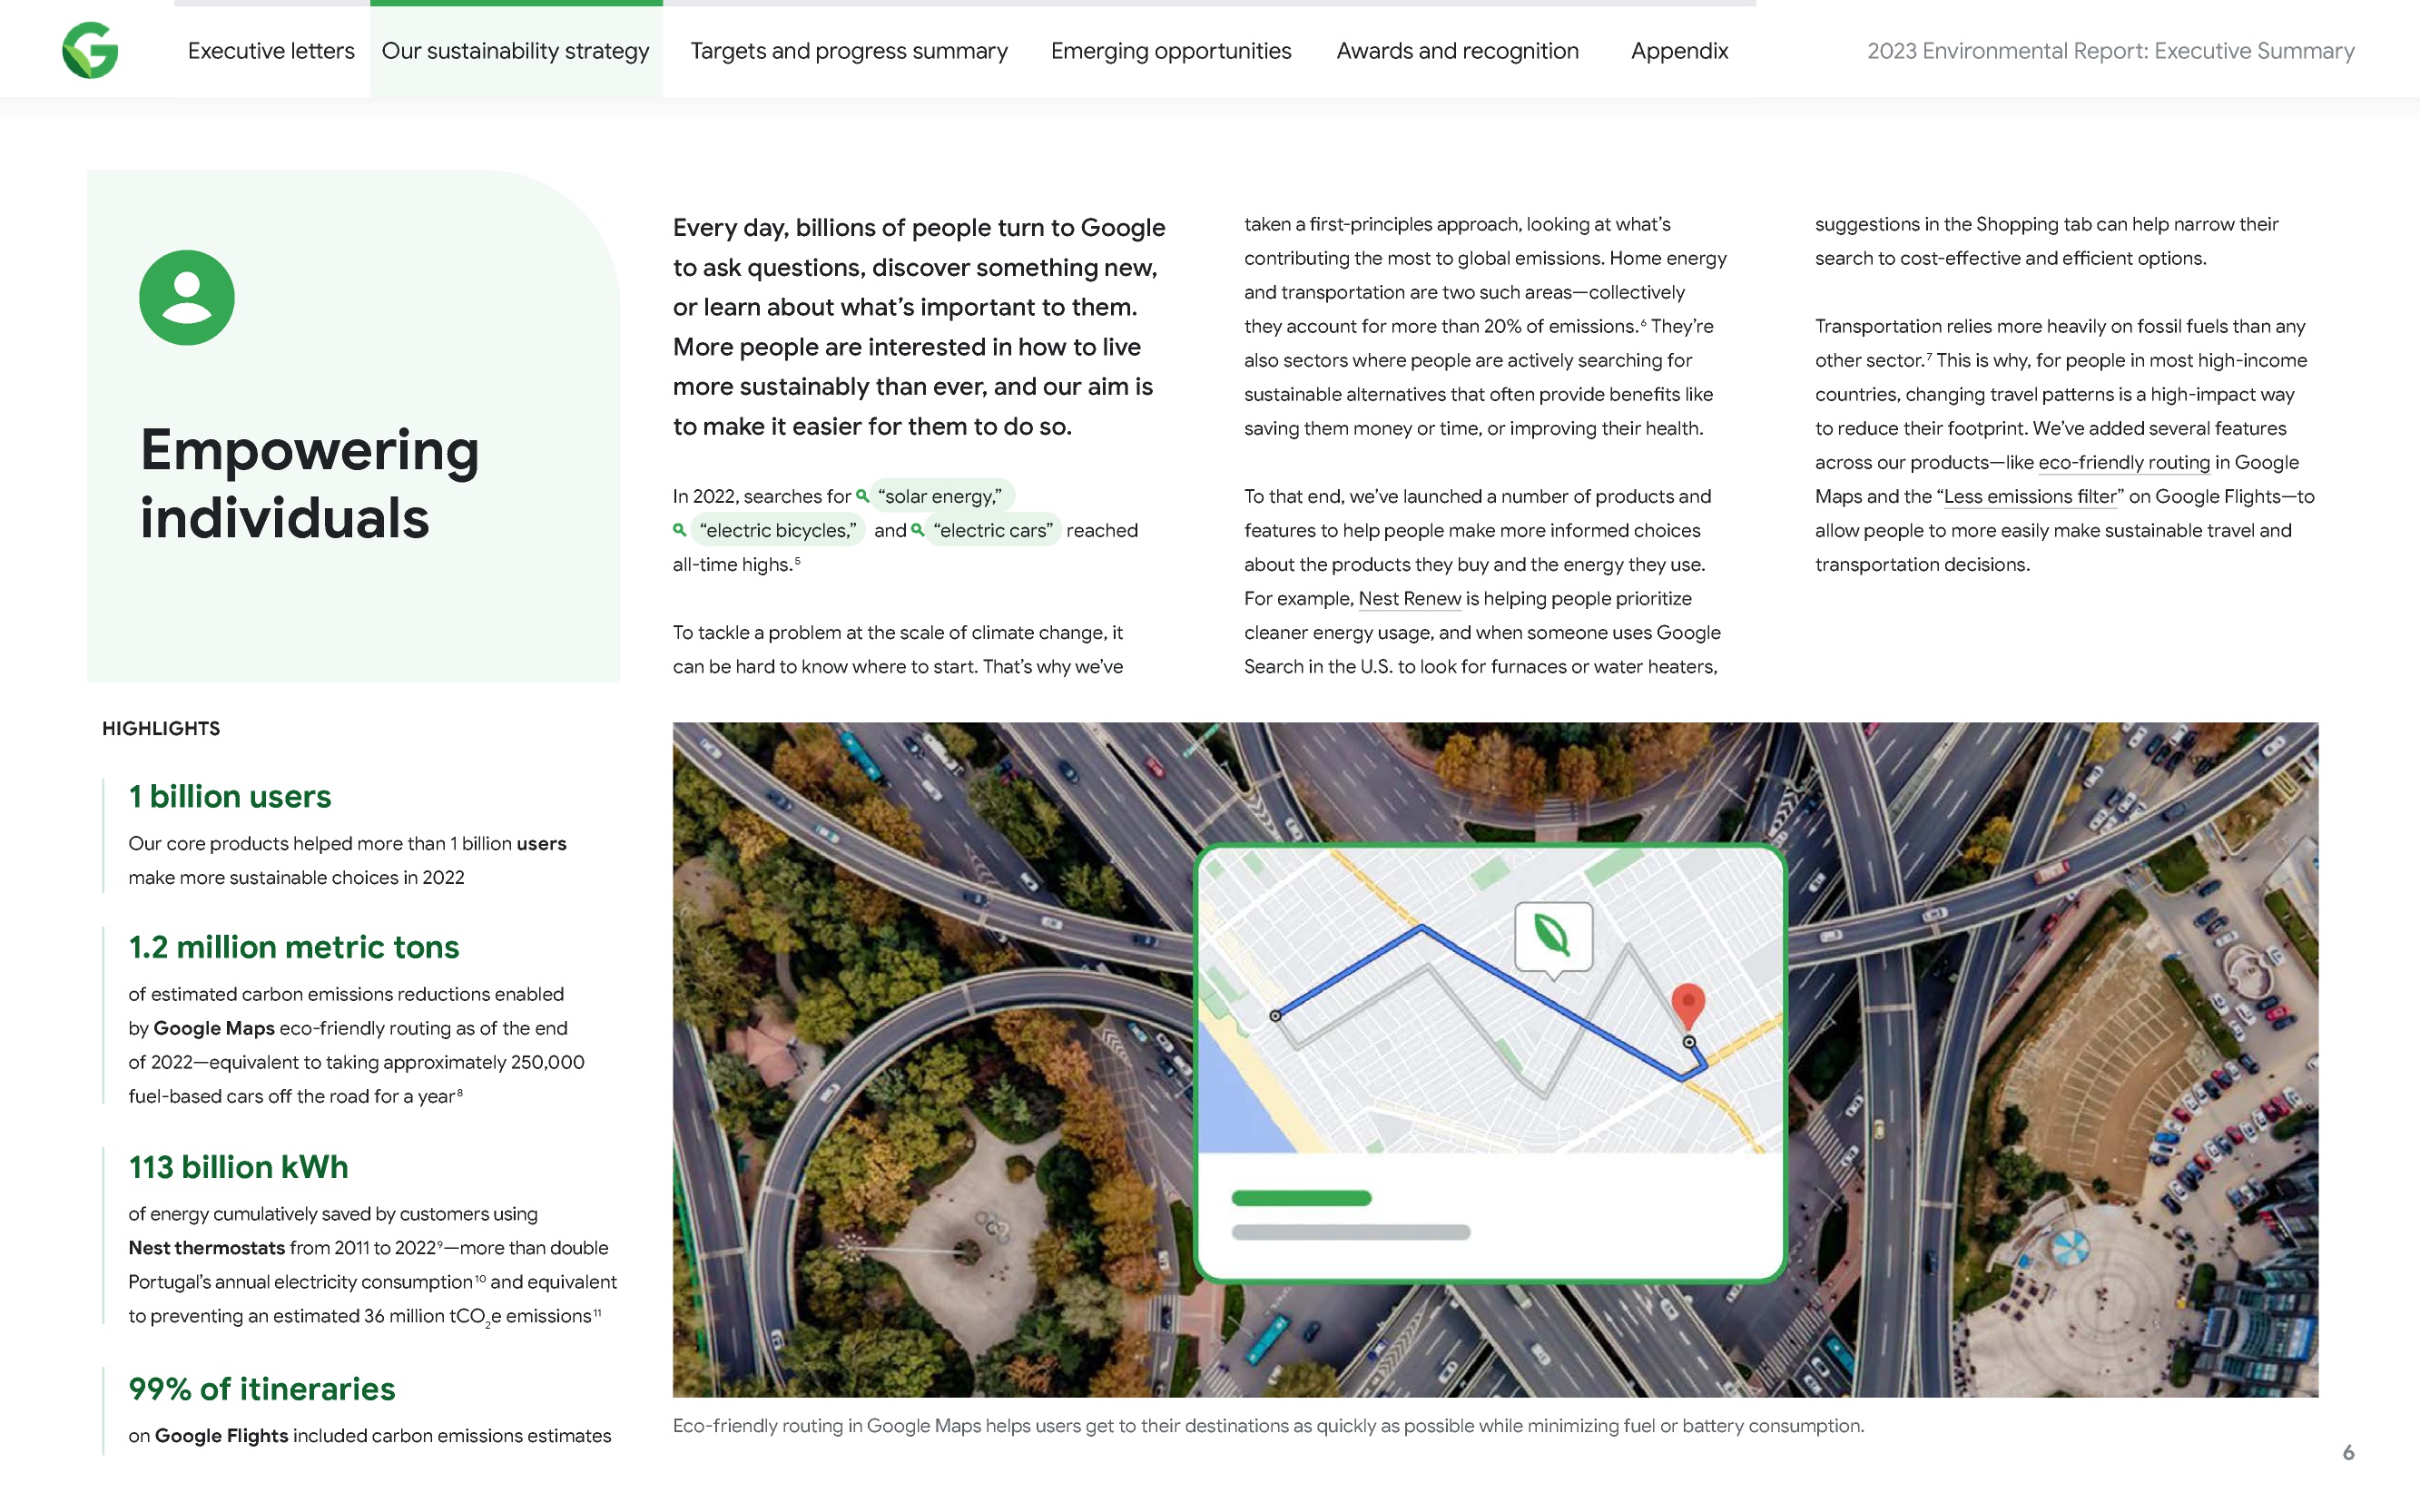The width and height of the screenshot is (2420, 1512).
Task: Switch to Awards and recognition tab
Action: click(x=1457, y=51)
